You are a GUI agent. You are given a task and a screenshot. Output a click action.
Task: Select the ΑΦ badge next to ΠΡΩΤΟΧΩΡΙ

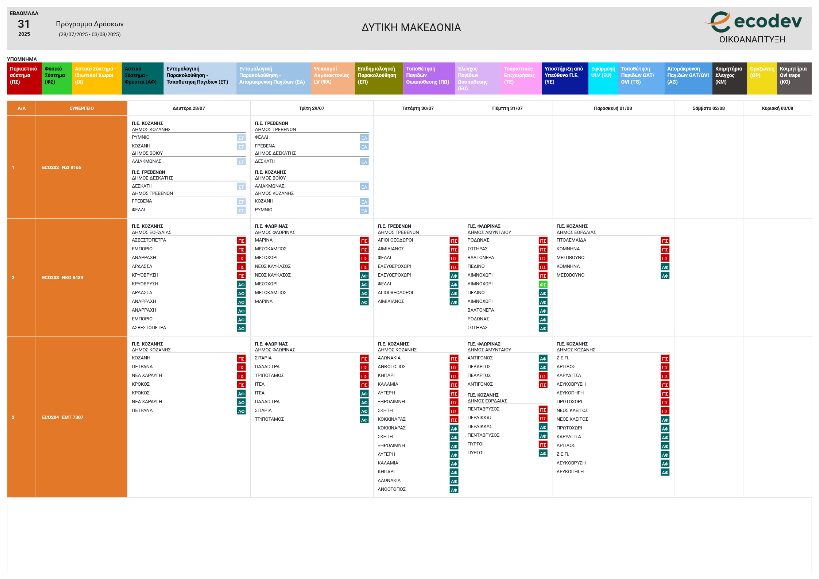point(665,429)
